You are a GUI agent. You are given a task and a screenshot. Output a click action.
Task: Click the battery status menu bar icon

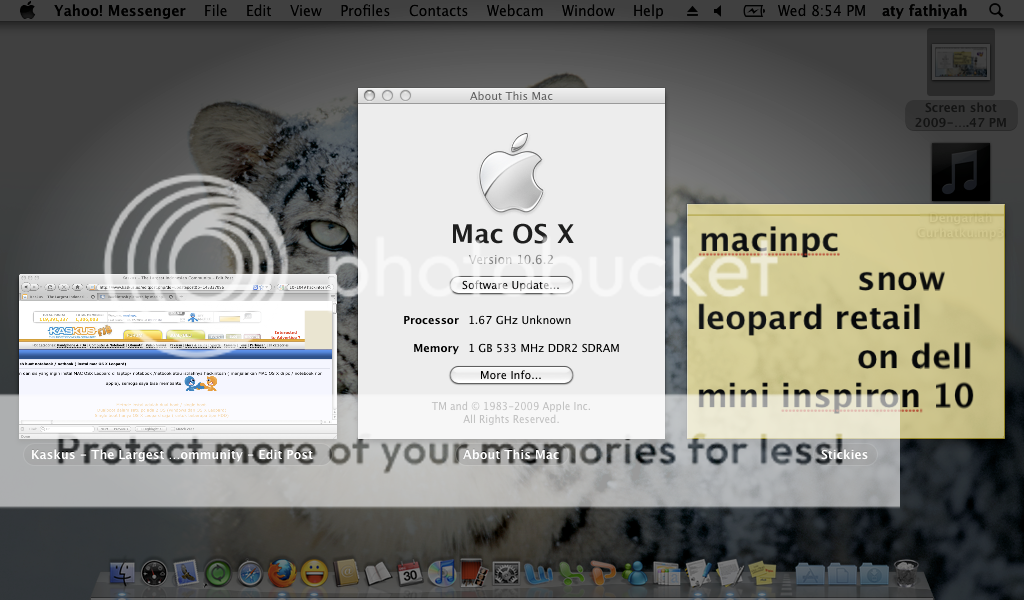coord(754,11)
